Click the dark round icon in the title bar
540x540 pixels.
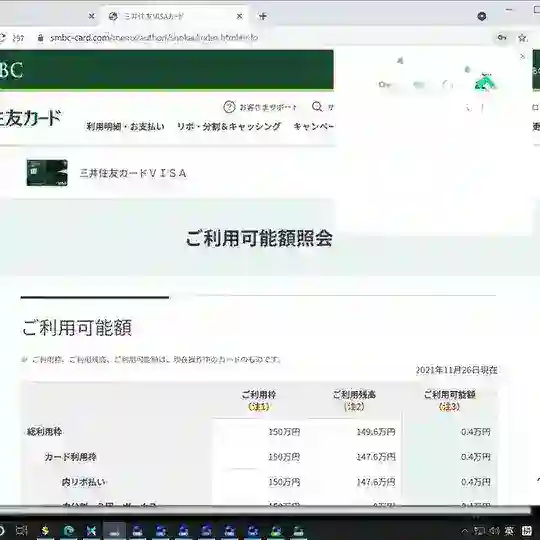tap(482, 16)
